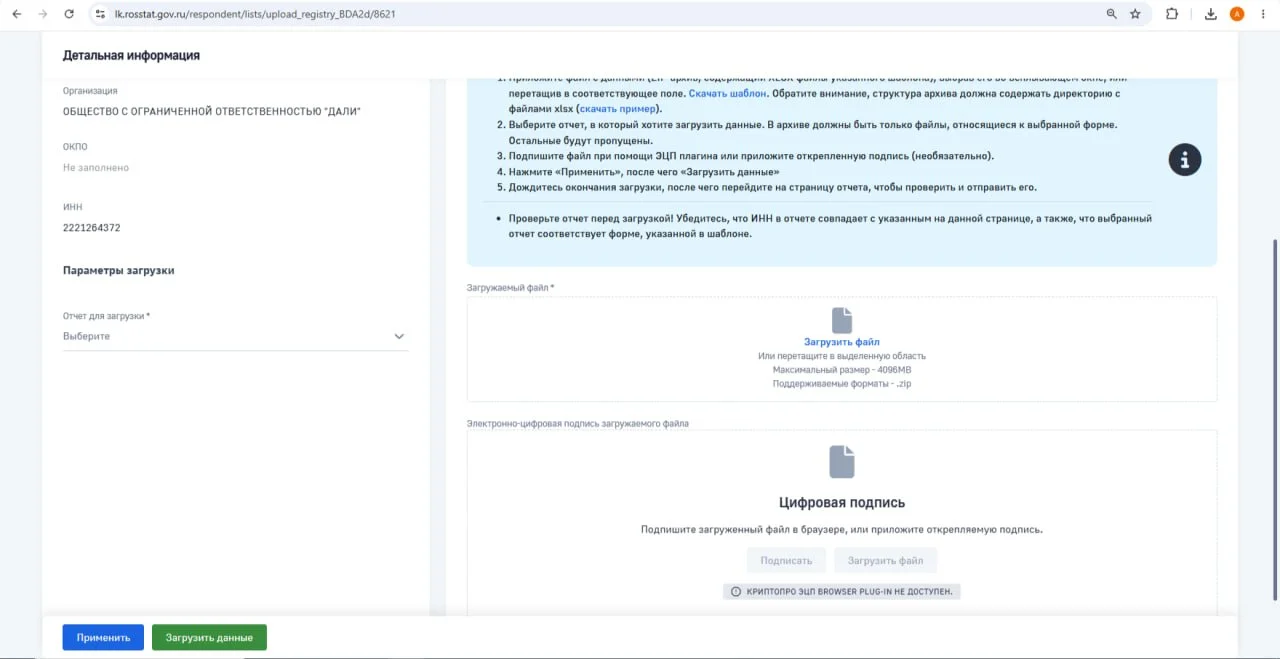1280x659 pixels.
Task: Click the browser forward arrow
Action: [x=42, y=14]
